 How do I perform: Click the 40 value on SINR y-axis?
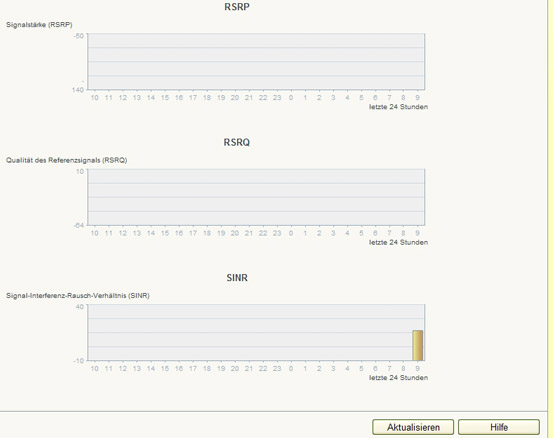pyautogui.click(x=80, y=307)
